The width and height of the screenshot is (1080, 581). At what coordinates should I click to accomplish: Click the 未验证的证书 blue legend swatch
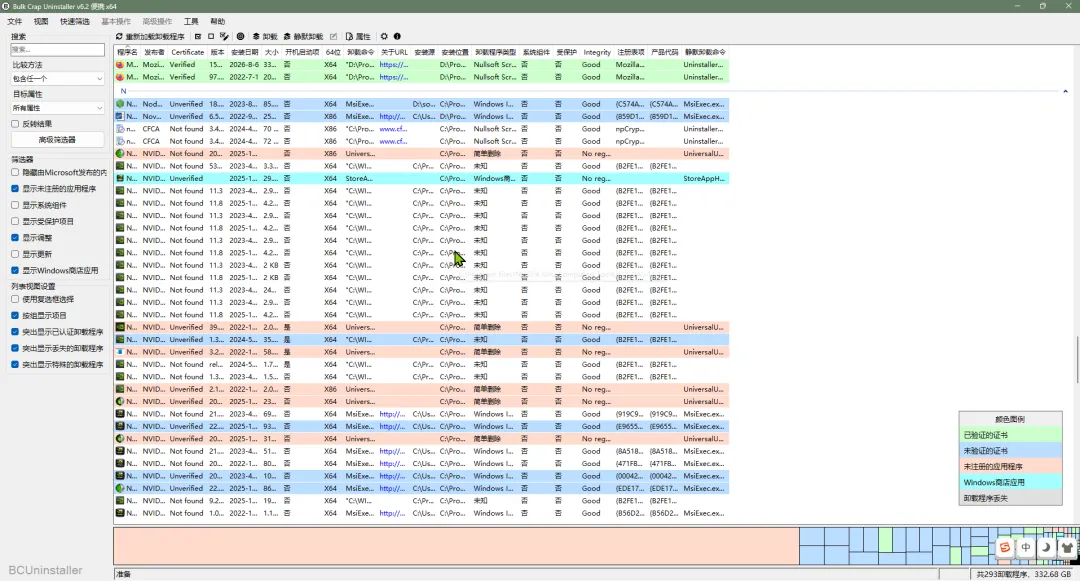click(x=1010, y=451)
